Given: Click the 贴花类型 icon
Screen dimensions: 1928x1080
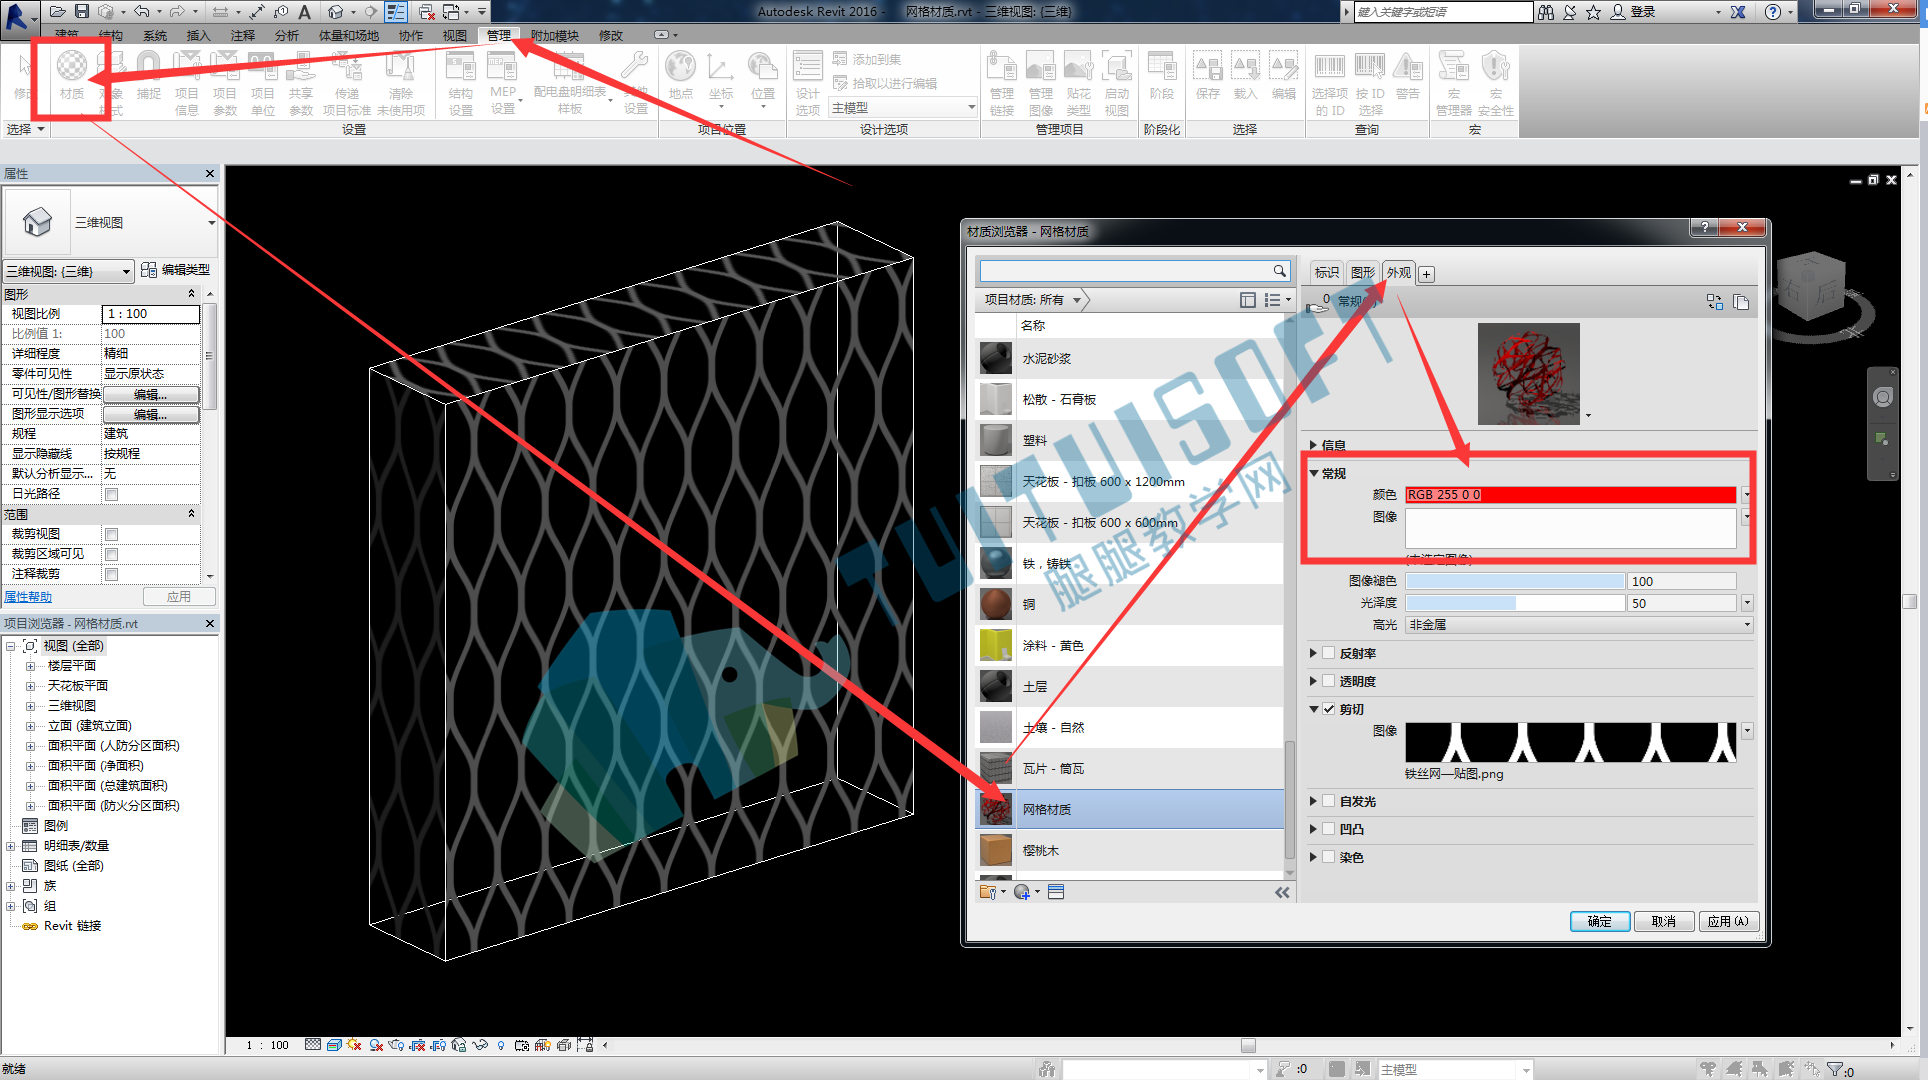Looking at the screenshot, I should [x=1079, y=83].
